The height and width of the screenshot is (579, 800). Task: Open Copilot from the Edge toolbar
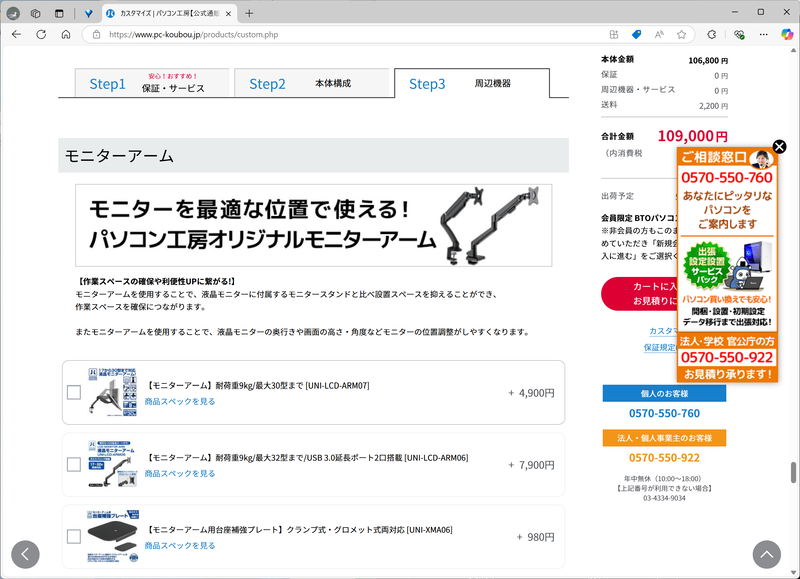coord(785,33)
